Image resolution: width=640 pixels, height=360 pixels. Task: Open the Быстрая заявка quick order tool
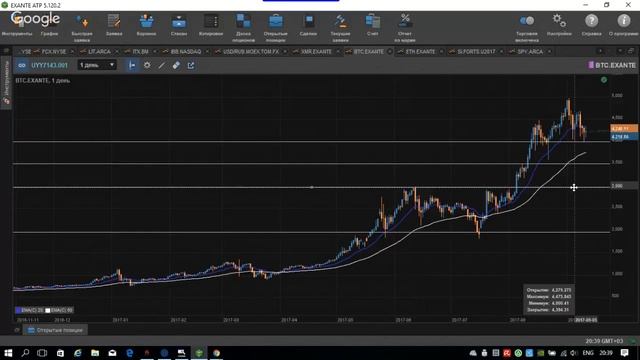tap(82, 28)
